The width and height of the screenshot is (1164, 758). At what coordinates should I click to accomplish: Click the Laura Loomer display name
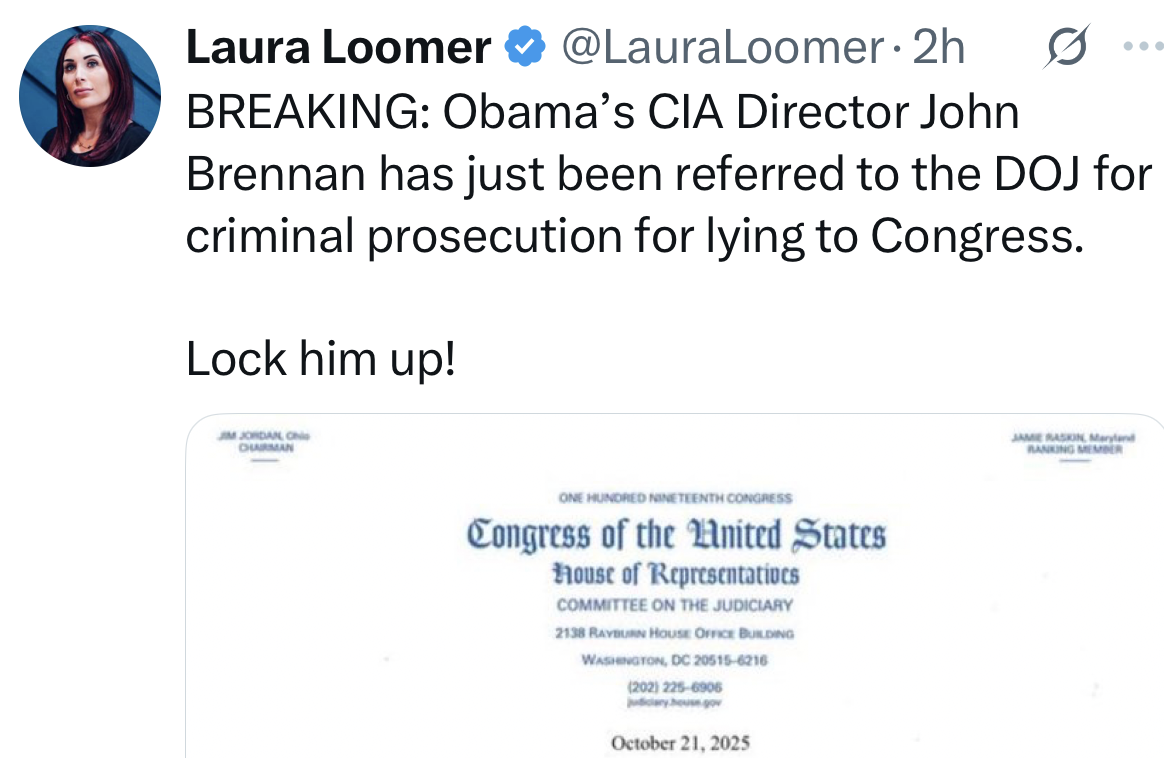click(338, 47)
